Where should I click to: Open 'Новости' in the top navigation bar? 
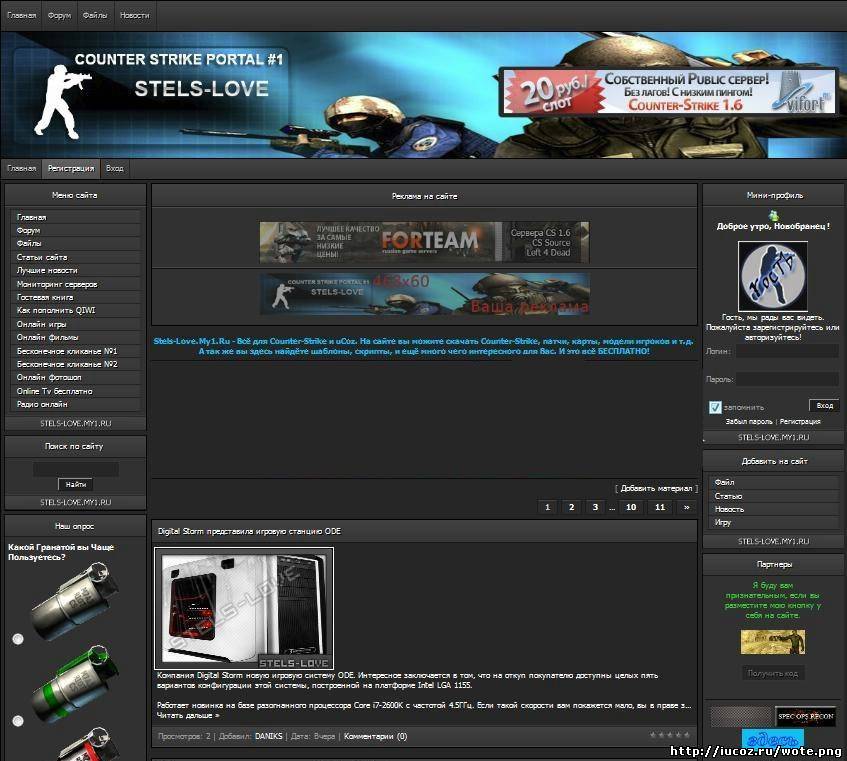[135, 16]
